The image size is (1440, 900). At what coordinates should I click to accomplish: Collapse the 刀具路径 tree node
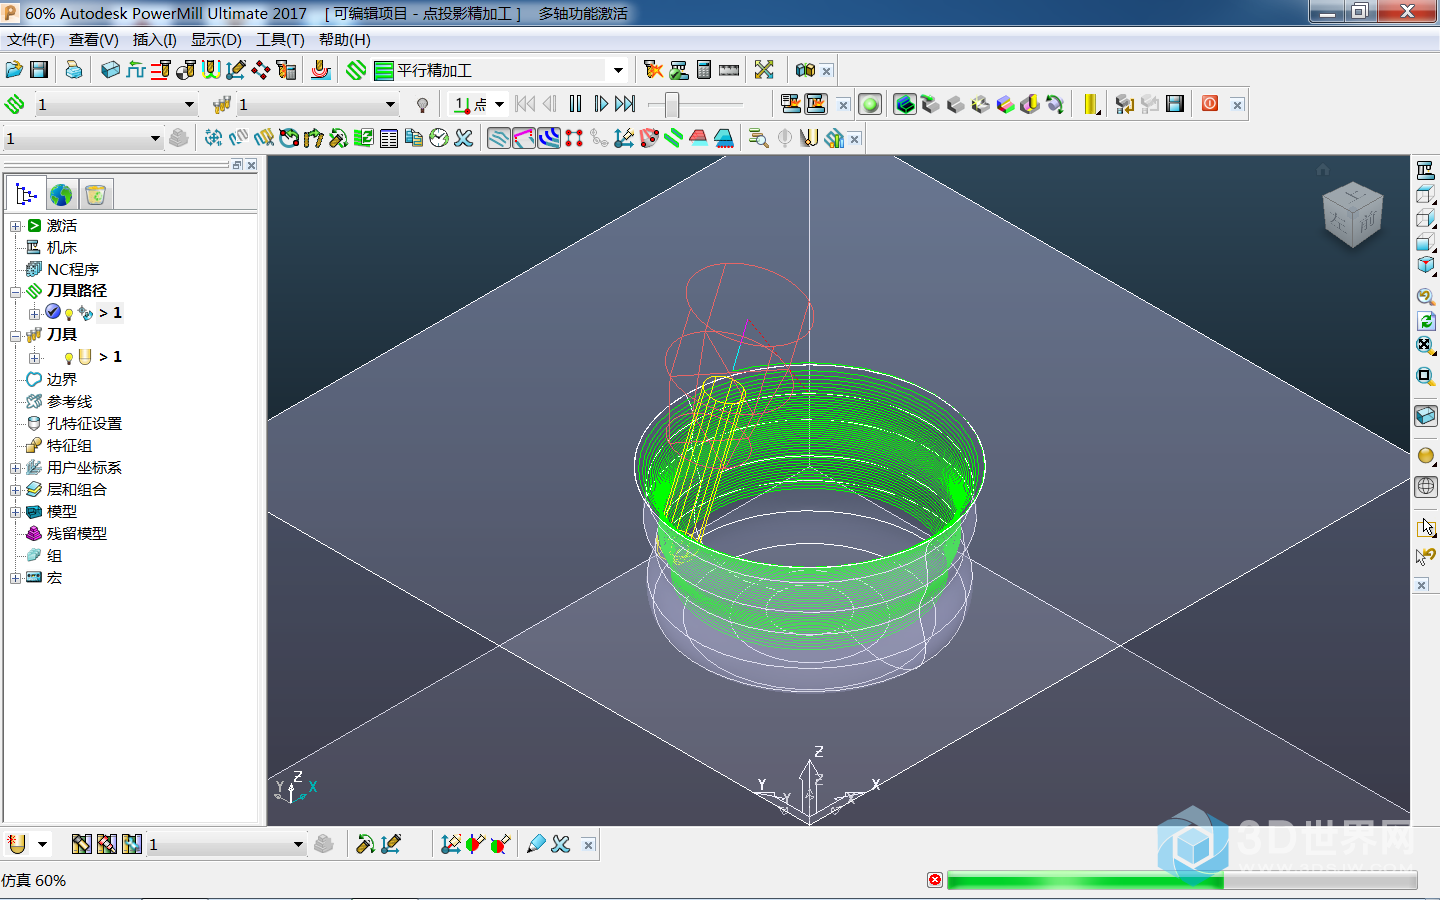pyautogui.click(x=15, y=292)
